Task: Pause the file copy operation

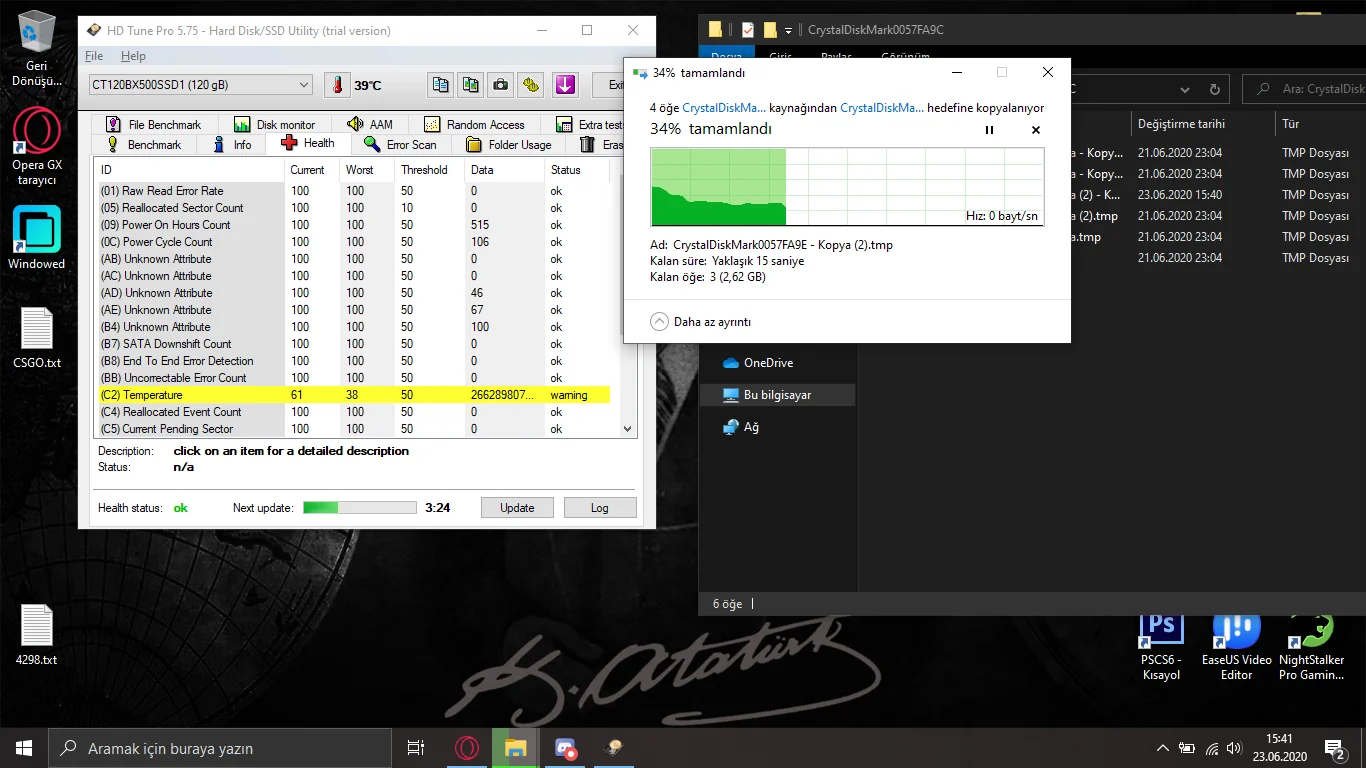Action: [990, 130]
